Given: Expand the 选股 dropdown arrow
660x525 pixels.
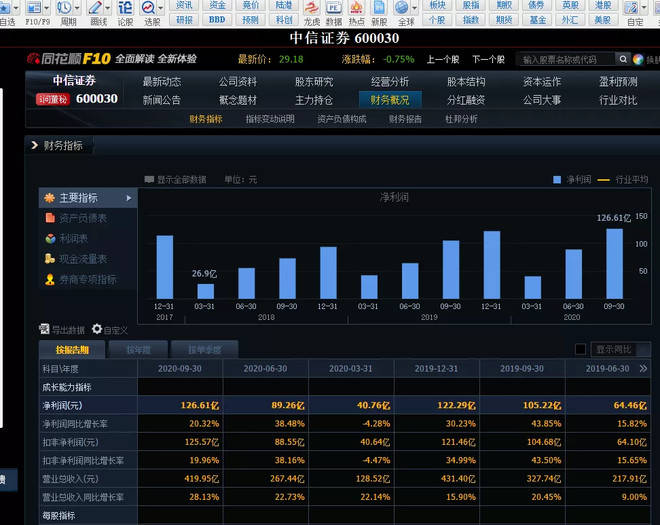Looking at the screenshot, I should point(160,8).
